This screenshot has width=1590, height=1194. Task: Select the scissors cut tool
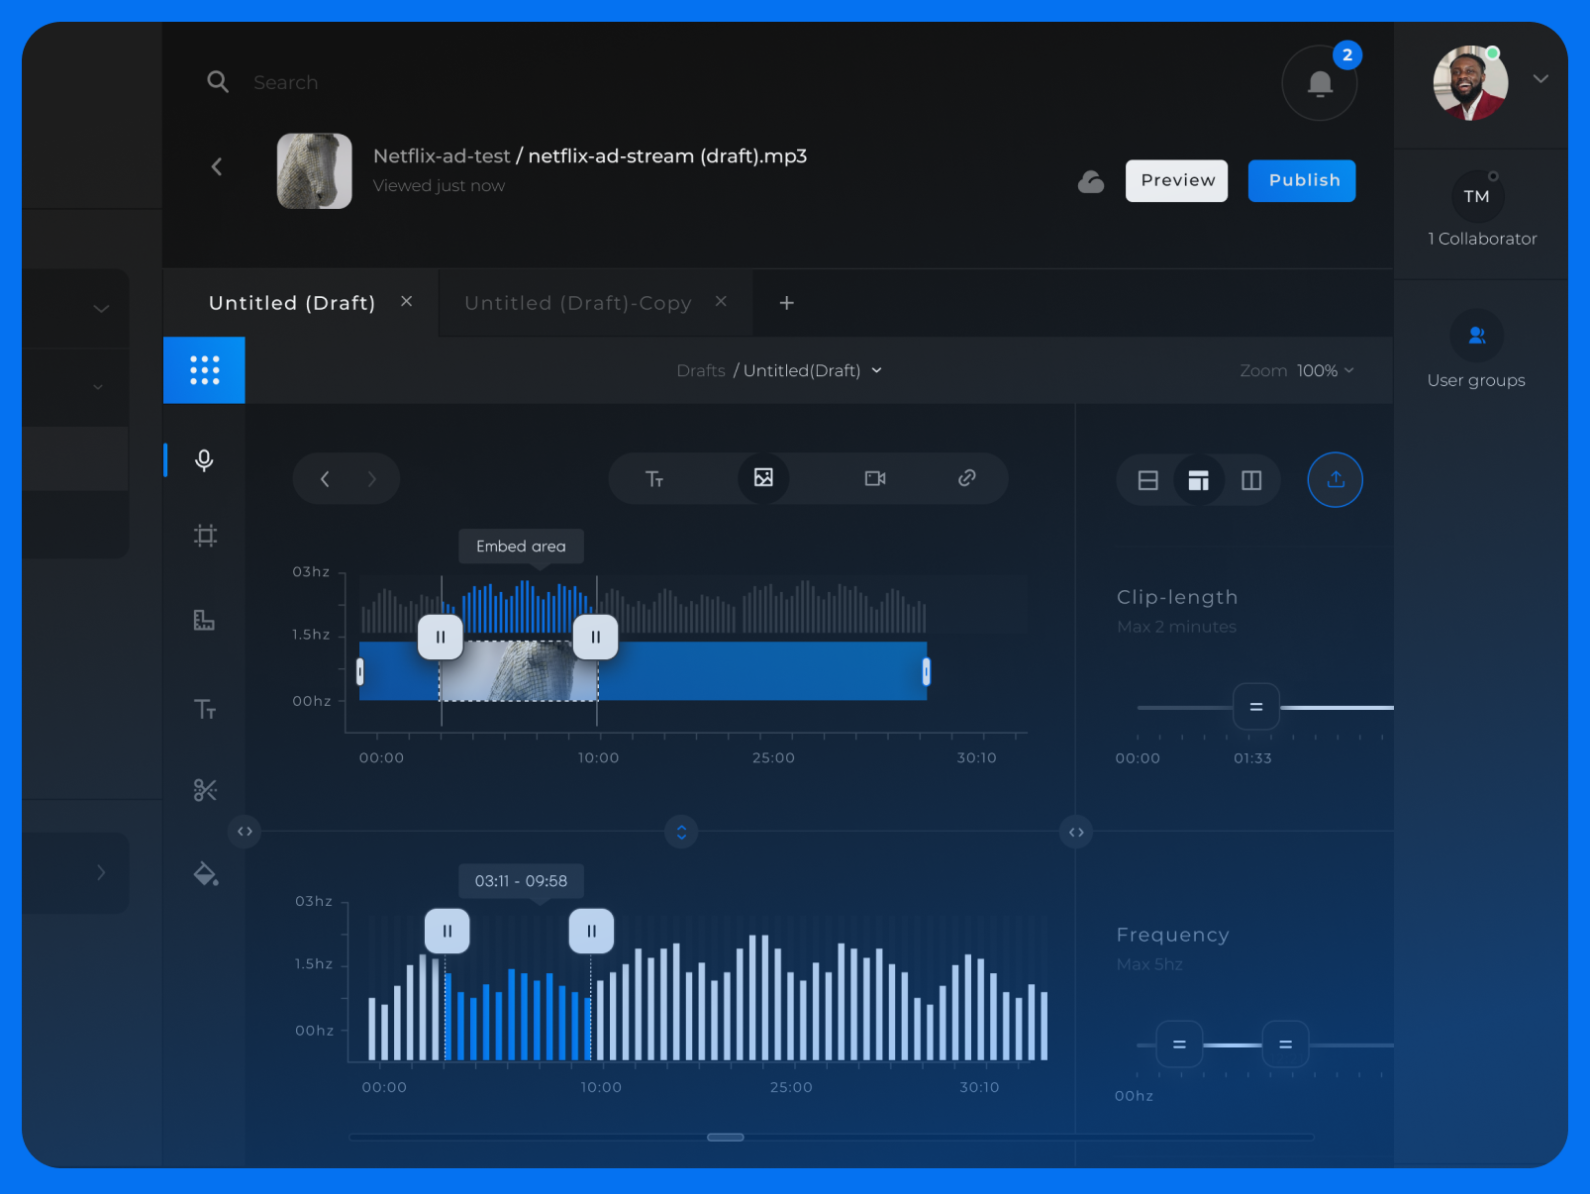(205, 790)
